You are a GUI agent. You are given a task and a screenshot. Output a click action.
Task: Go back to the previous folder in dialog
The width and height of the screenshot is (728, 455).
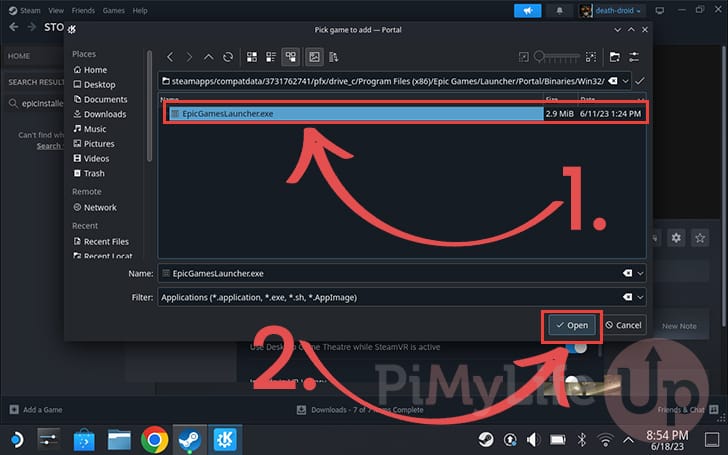coord(170,57)
